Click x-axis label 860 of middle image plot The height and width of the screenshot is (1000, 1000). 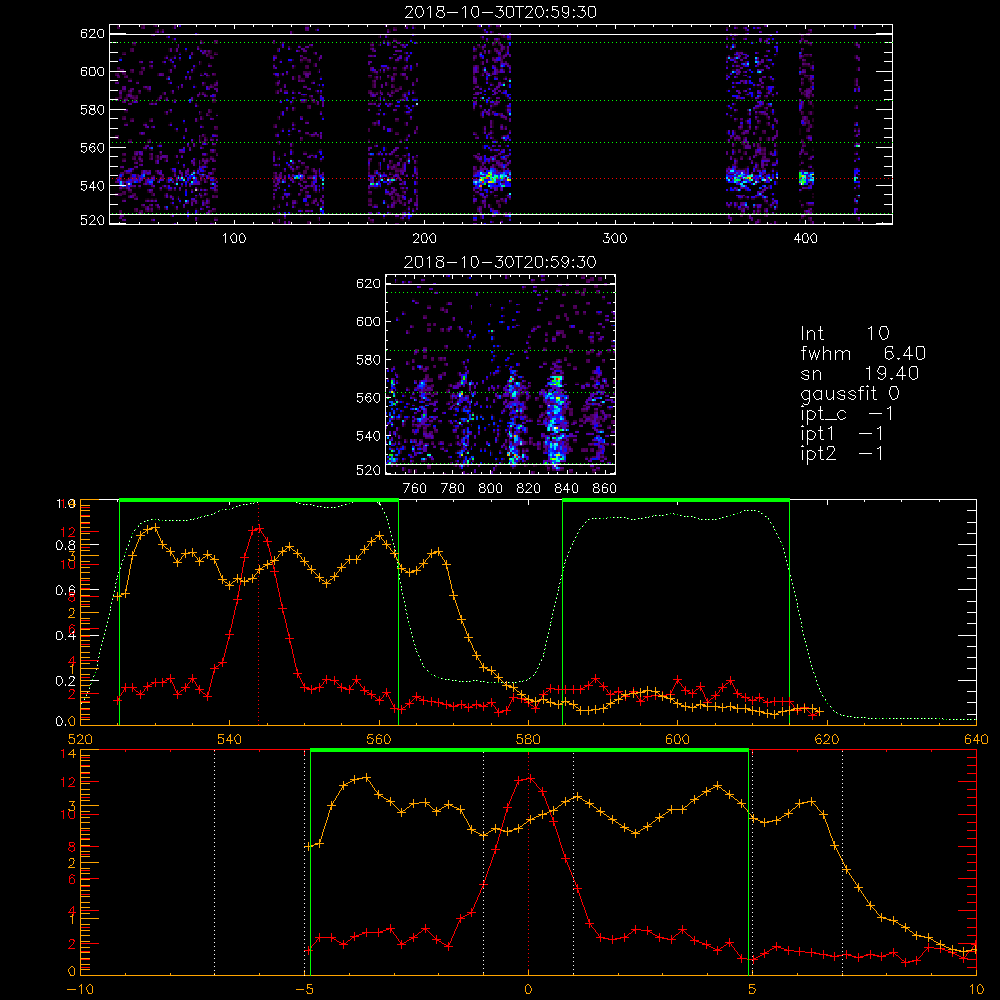pos(604,489)
